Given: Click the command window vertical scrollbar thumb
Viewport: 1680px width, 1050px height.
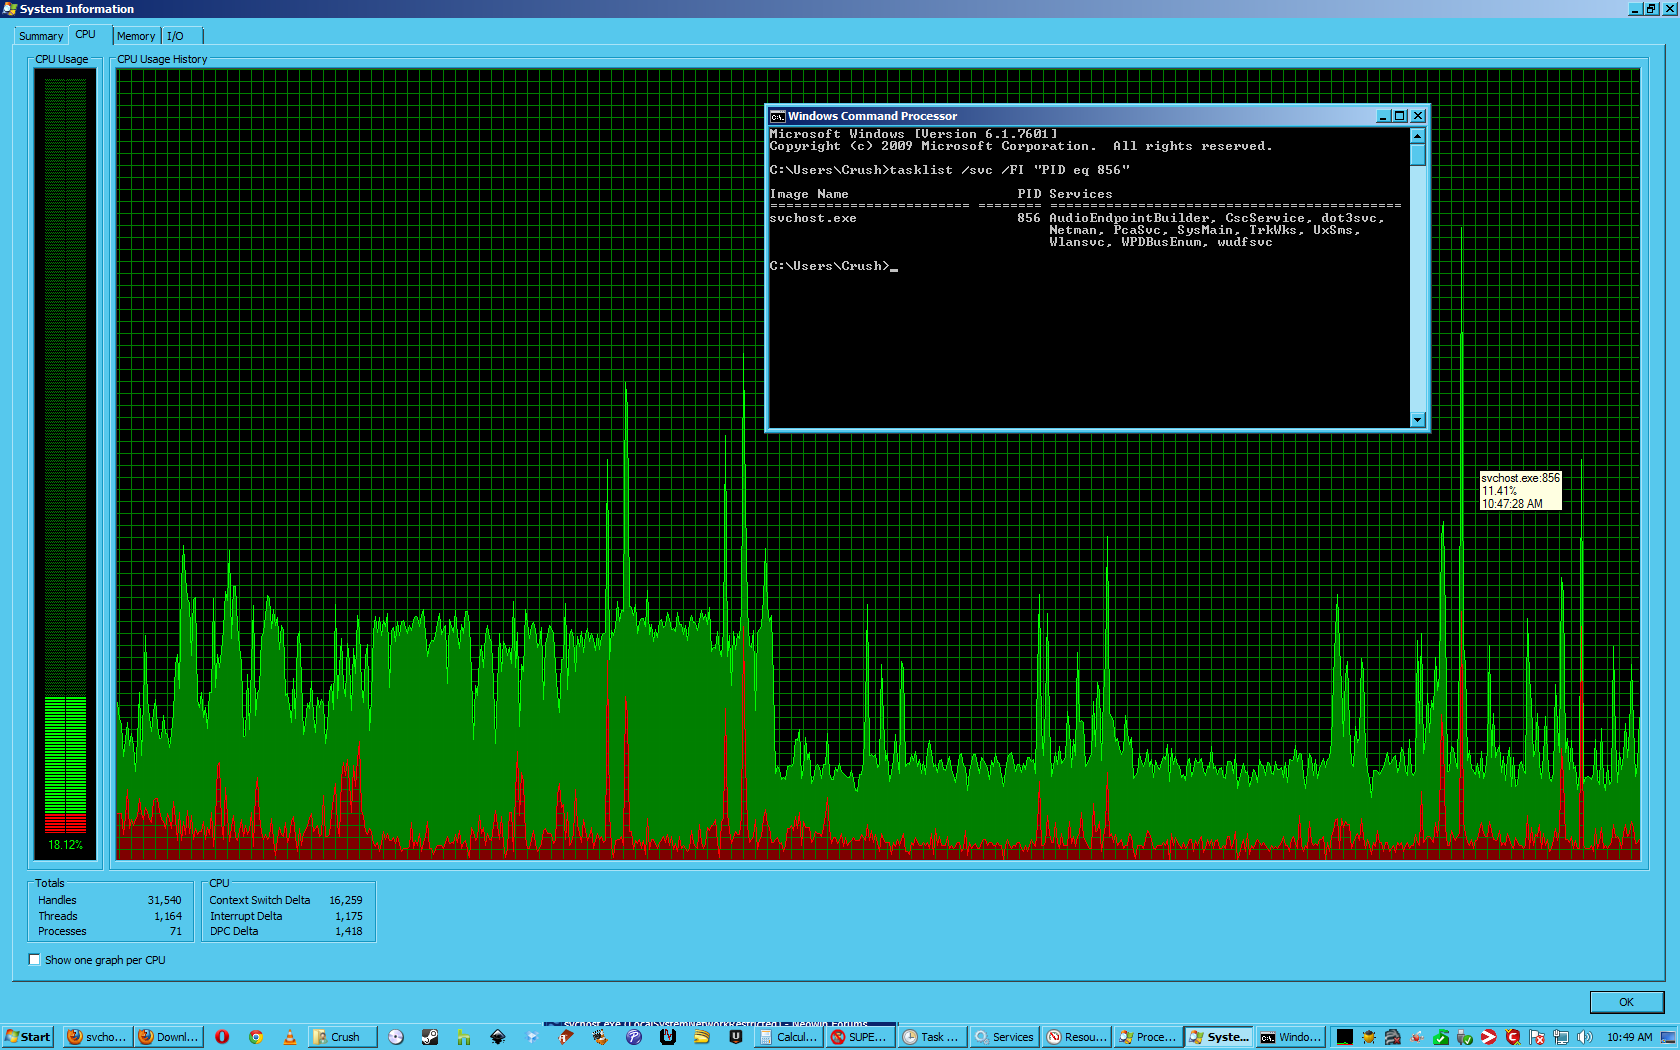Looking at the screenshot, I should [x=1417, y=154].
